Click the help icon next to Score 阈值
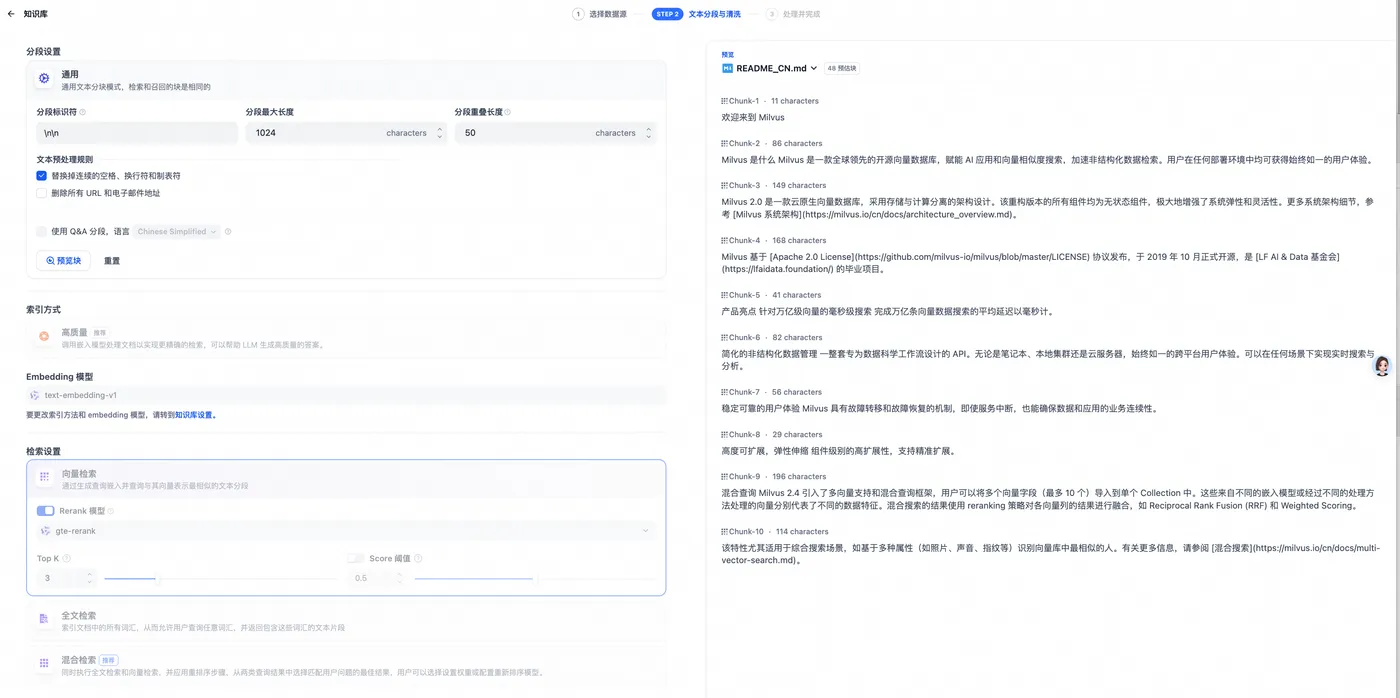1400x698 pixels. [x=418, y=559]
